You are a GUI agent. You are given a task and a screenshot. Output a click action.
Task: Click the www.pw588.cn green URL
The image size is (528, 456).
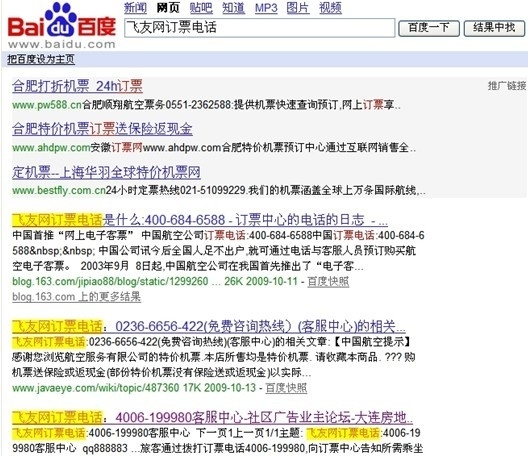(x=47, y=105)
